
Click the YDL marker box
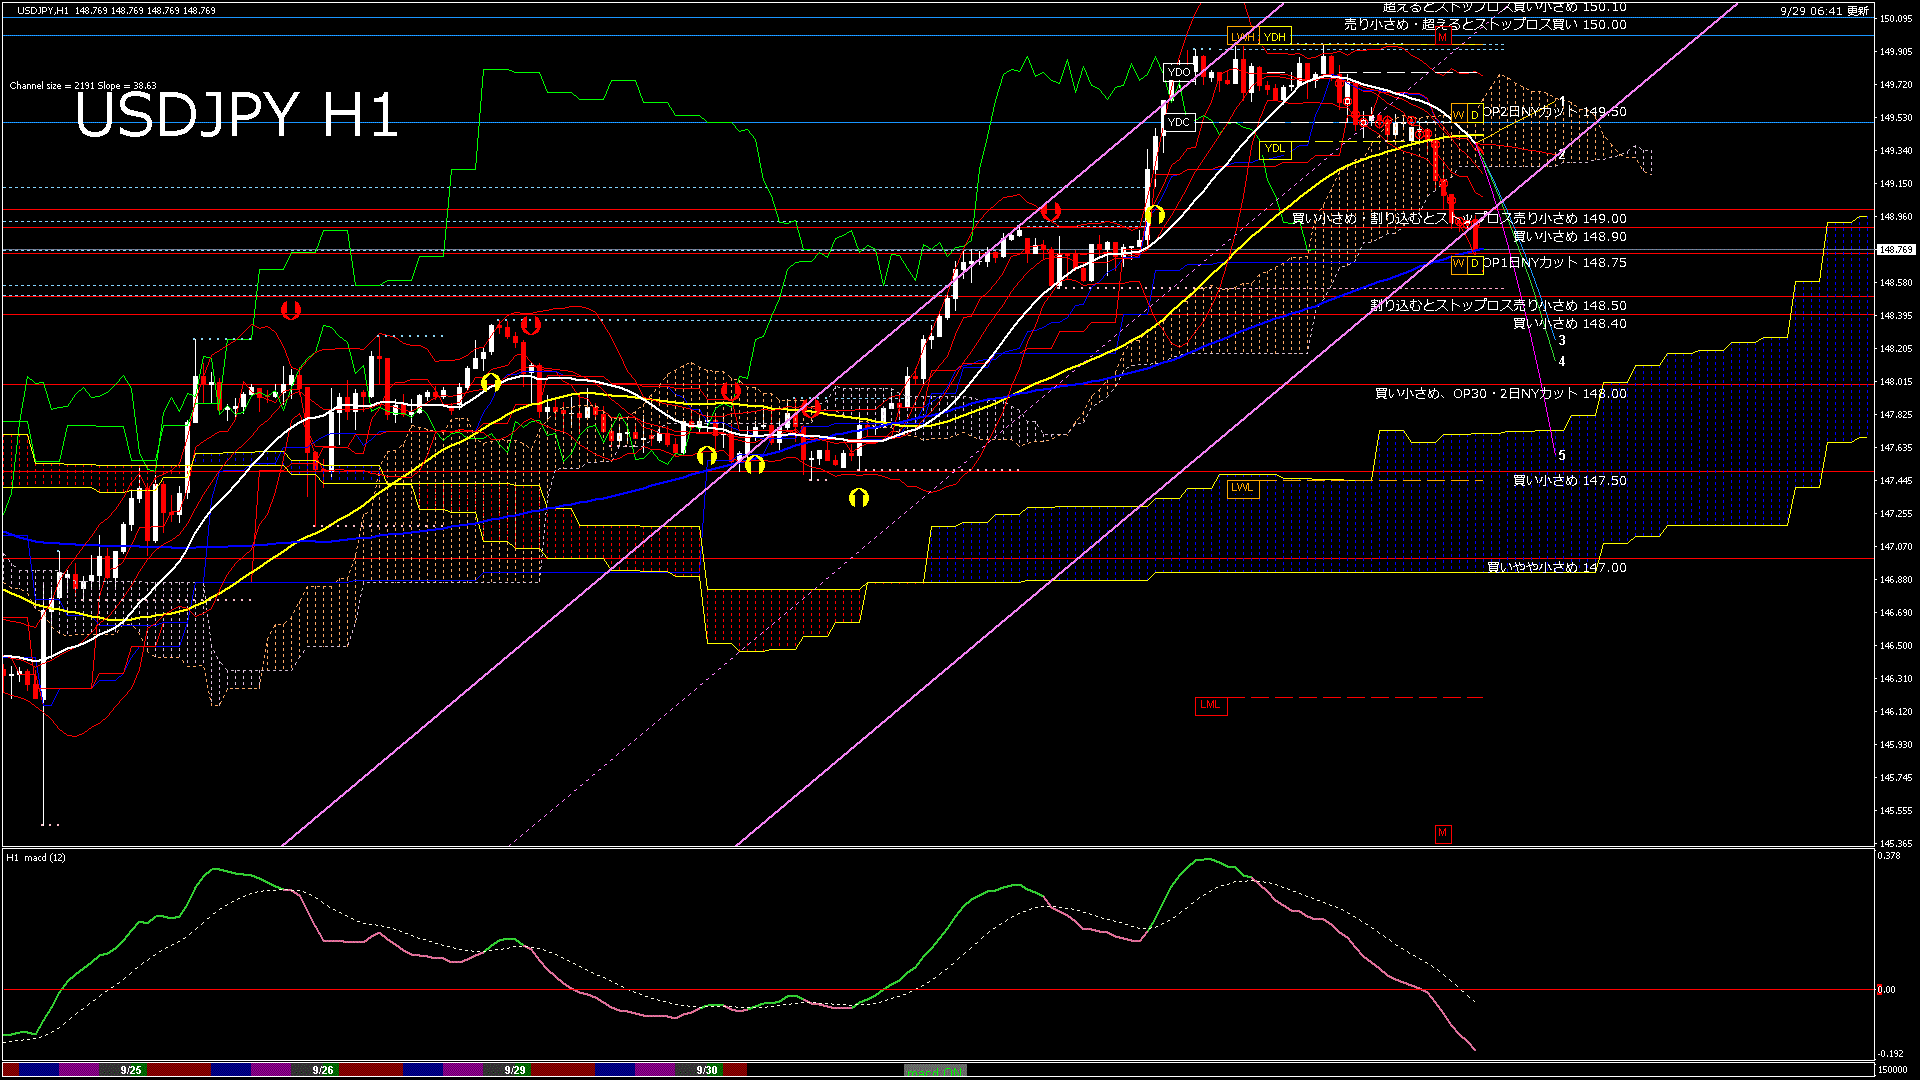[1275, 148]
